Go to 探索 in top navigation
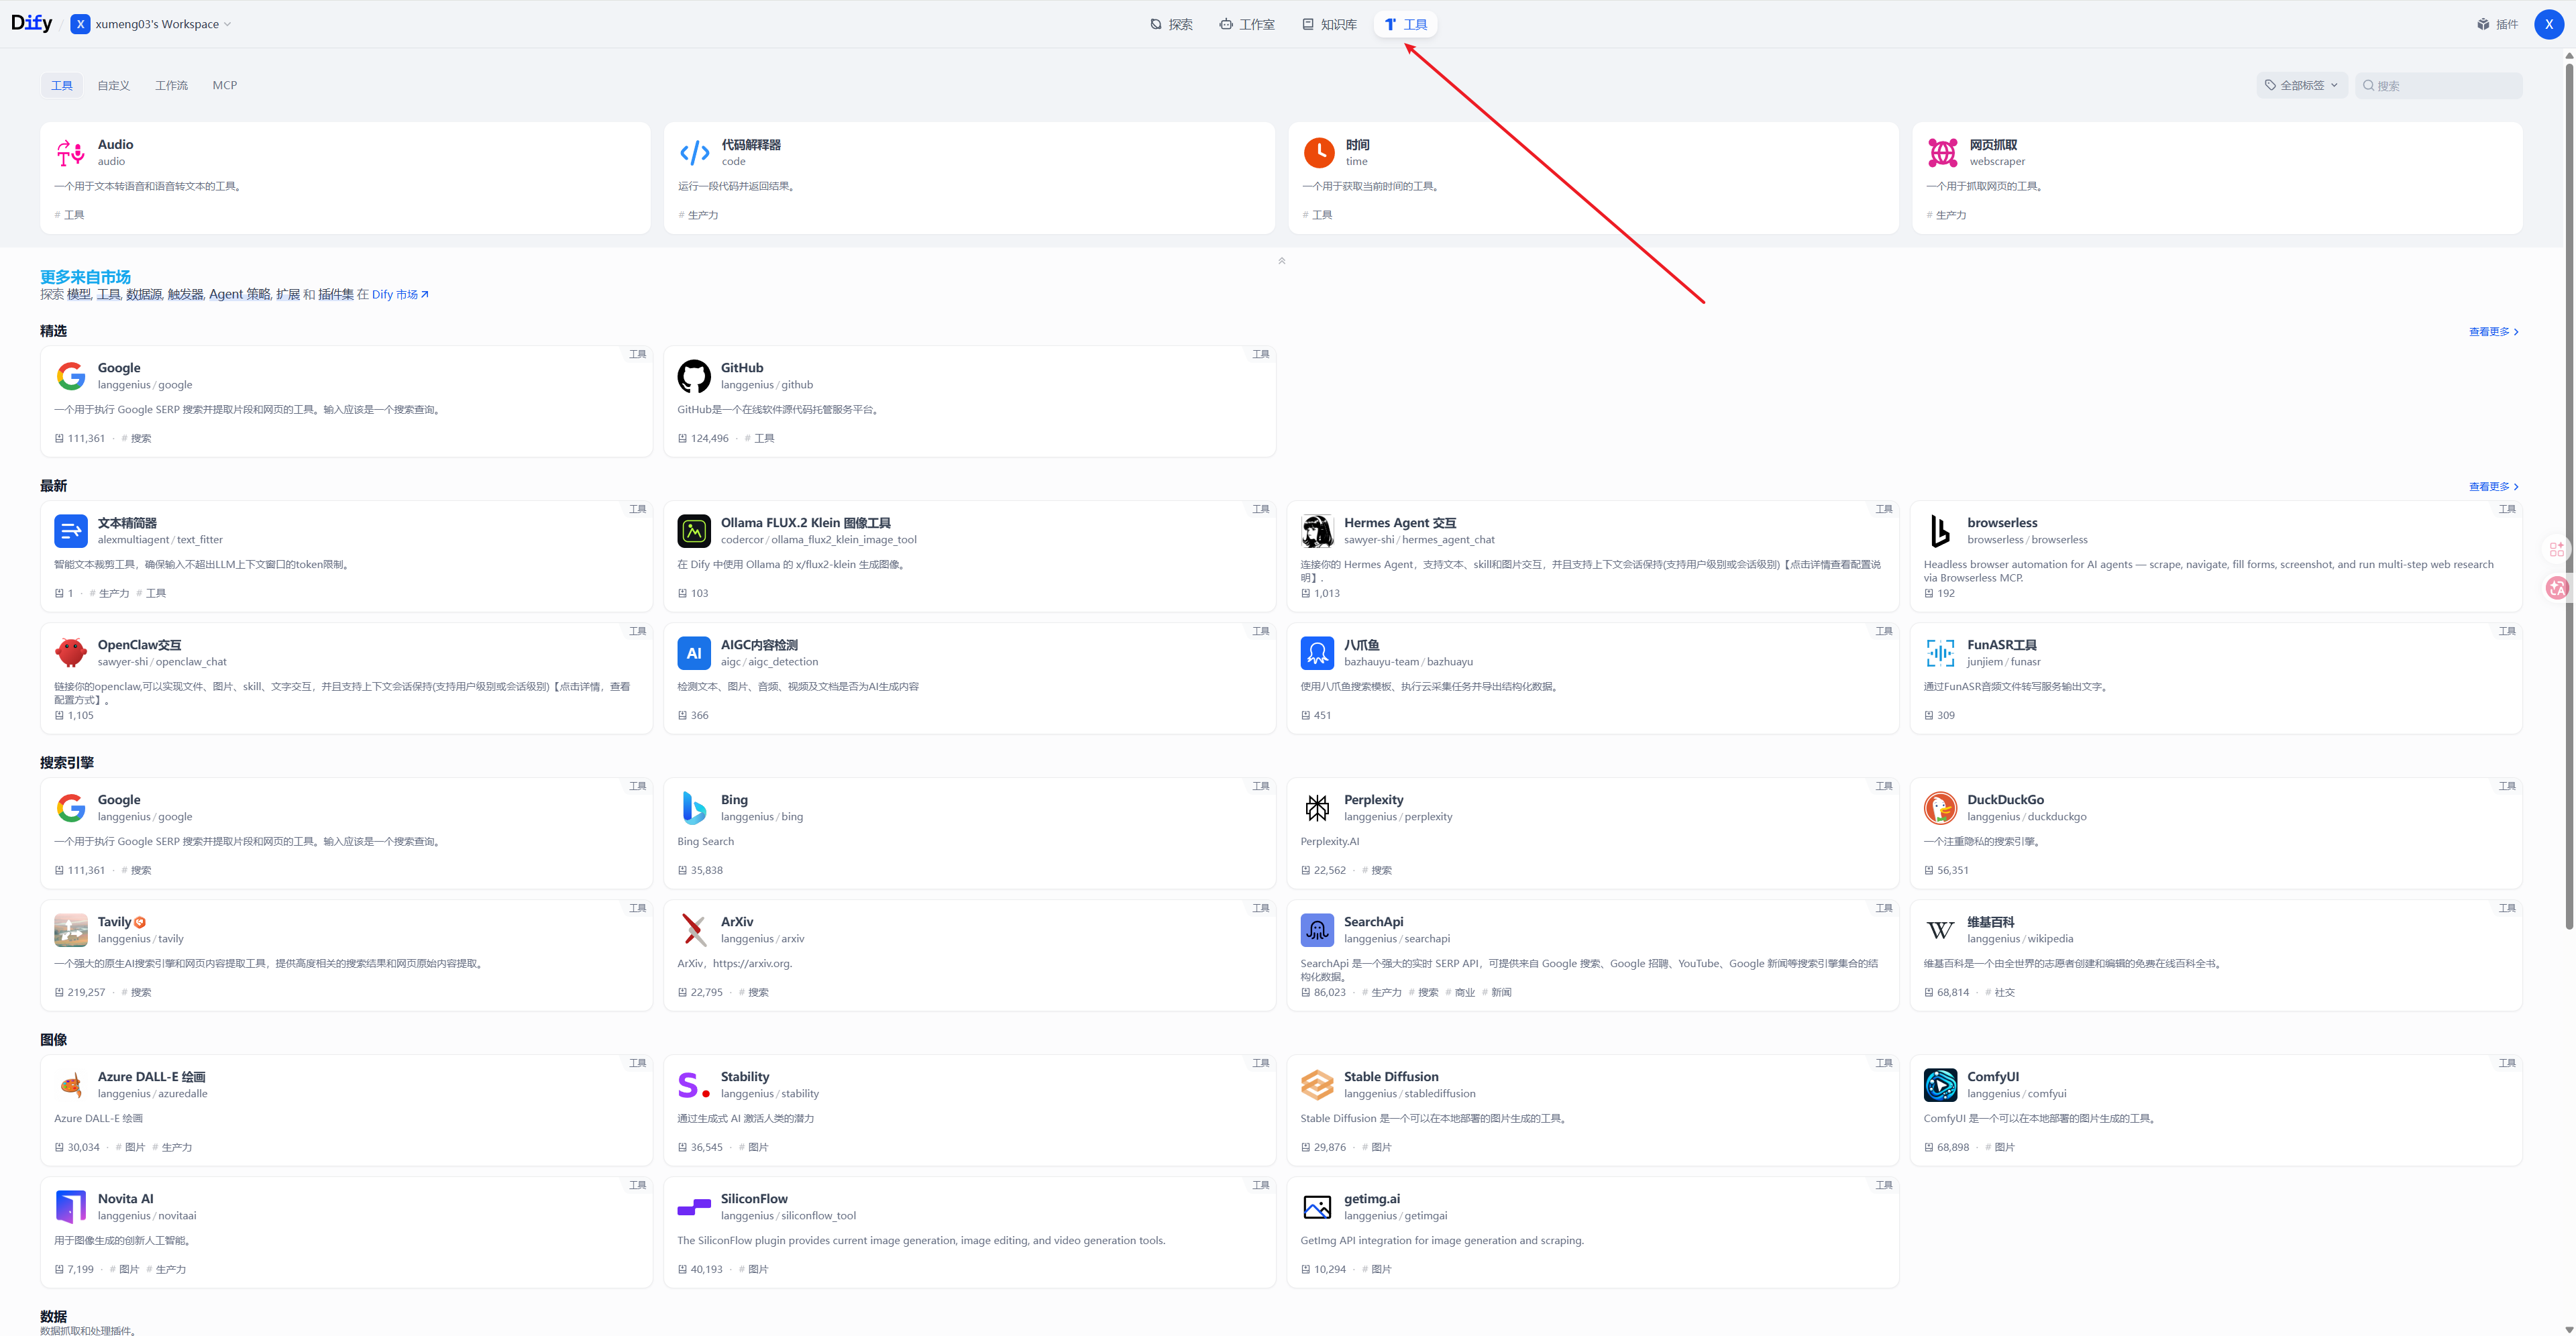This screenshot has width=2576, height=1336. tap(1171, 24)
